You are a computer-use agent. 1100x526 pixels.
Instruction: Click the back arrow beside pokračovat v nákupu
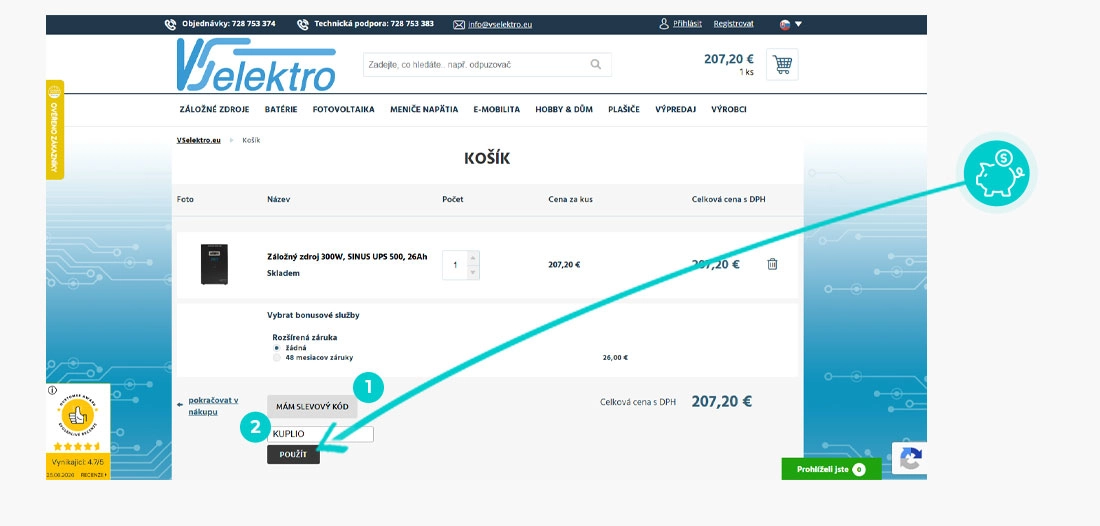(180, 405)
